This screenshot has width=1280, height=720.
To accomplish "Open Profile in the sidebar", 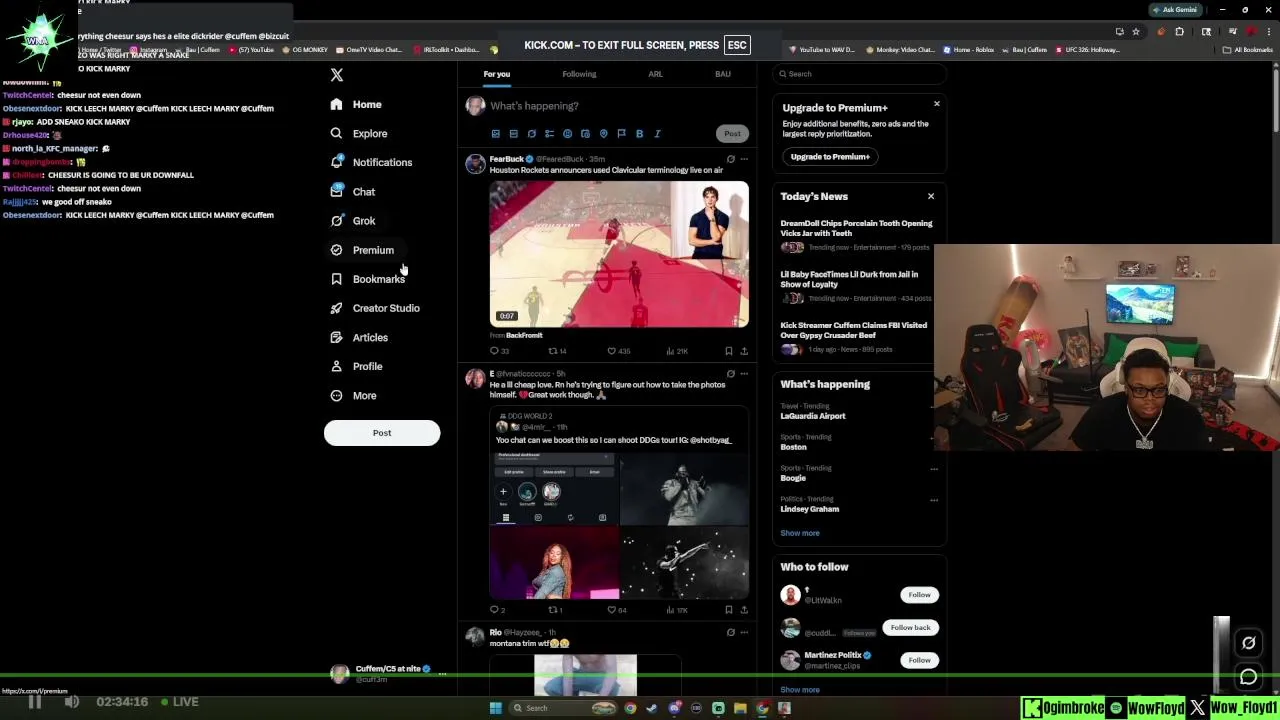I will pos(356,366).
